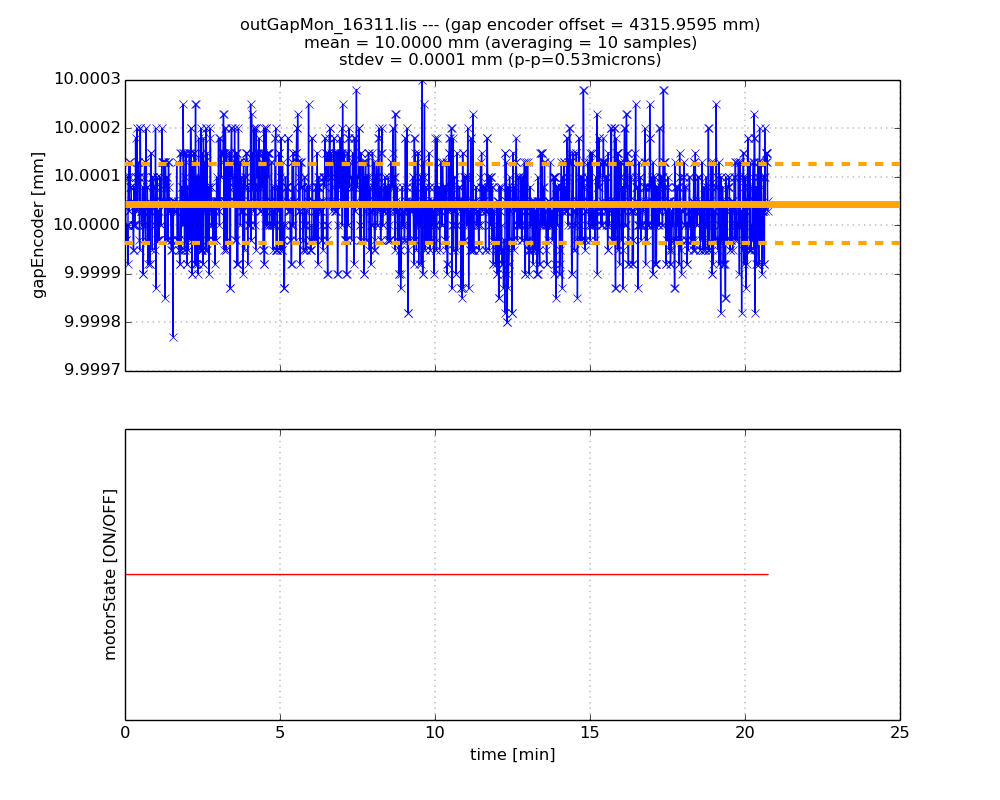The height and width of the screenshot is (800, 1000).
Task: Click the time [min] x-axis label
Action: point(512,755)
